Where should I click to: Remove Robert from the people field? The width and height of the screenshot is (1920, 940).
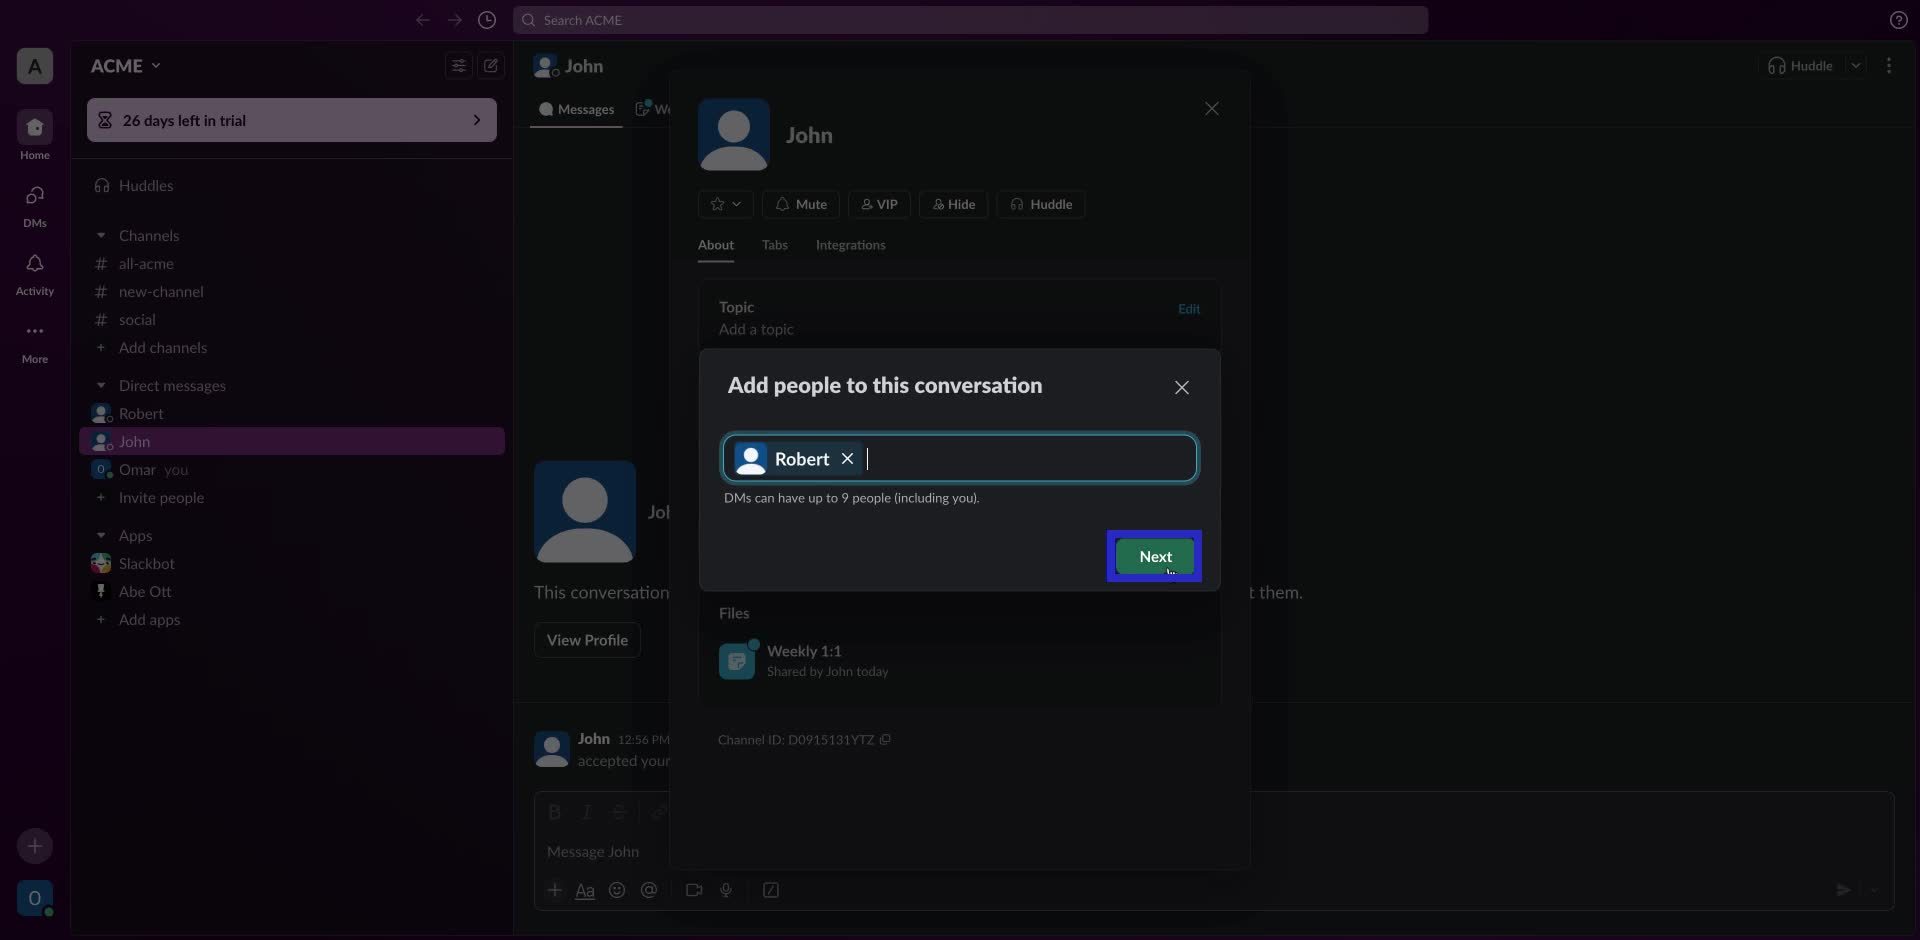tap(848, 459)
